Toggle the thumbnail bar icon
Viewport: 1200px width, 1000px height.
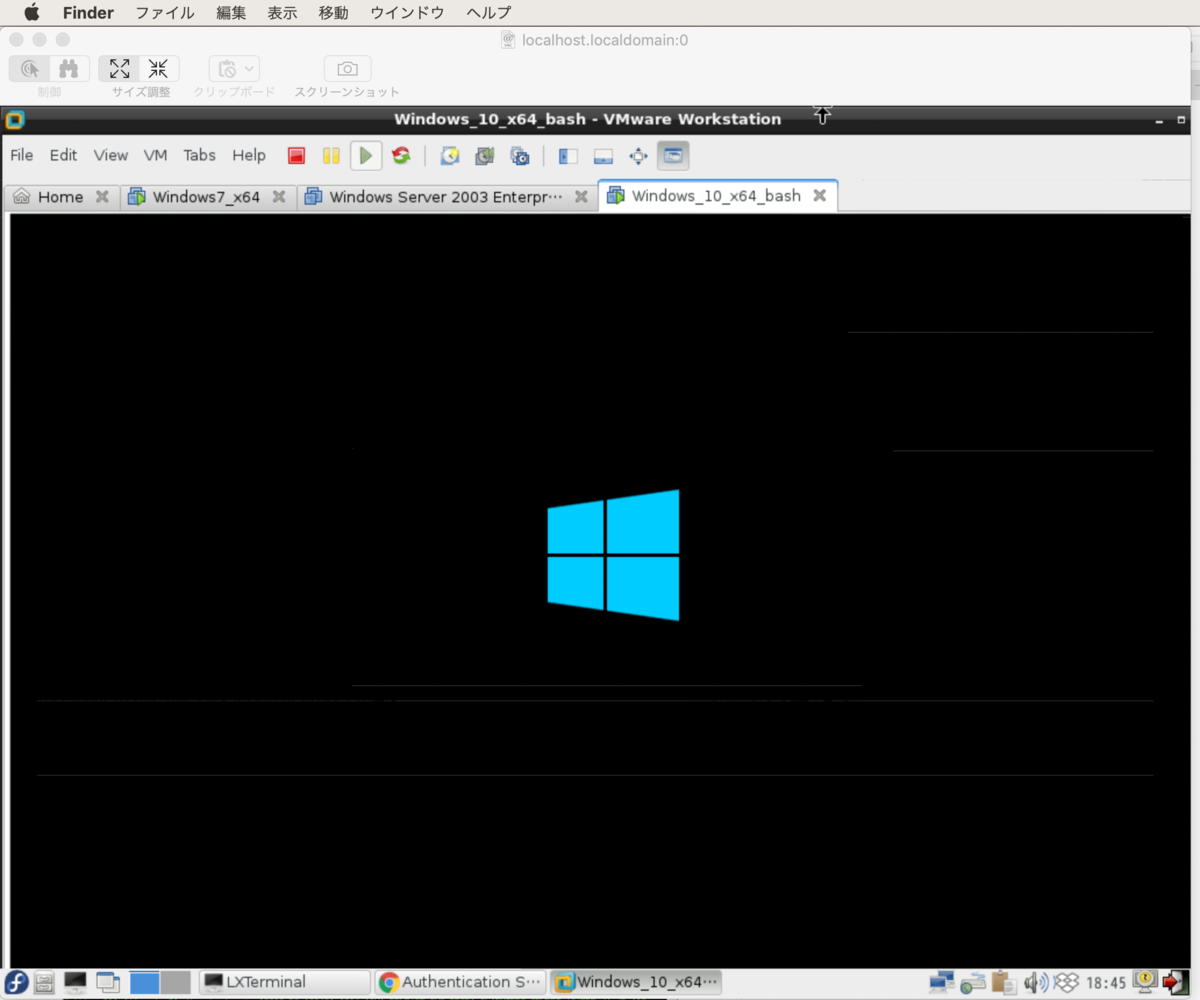pyautogui.click(x=603, y=156)
